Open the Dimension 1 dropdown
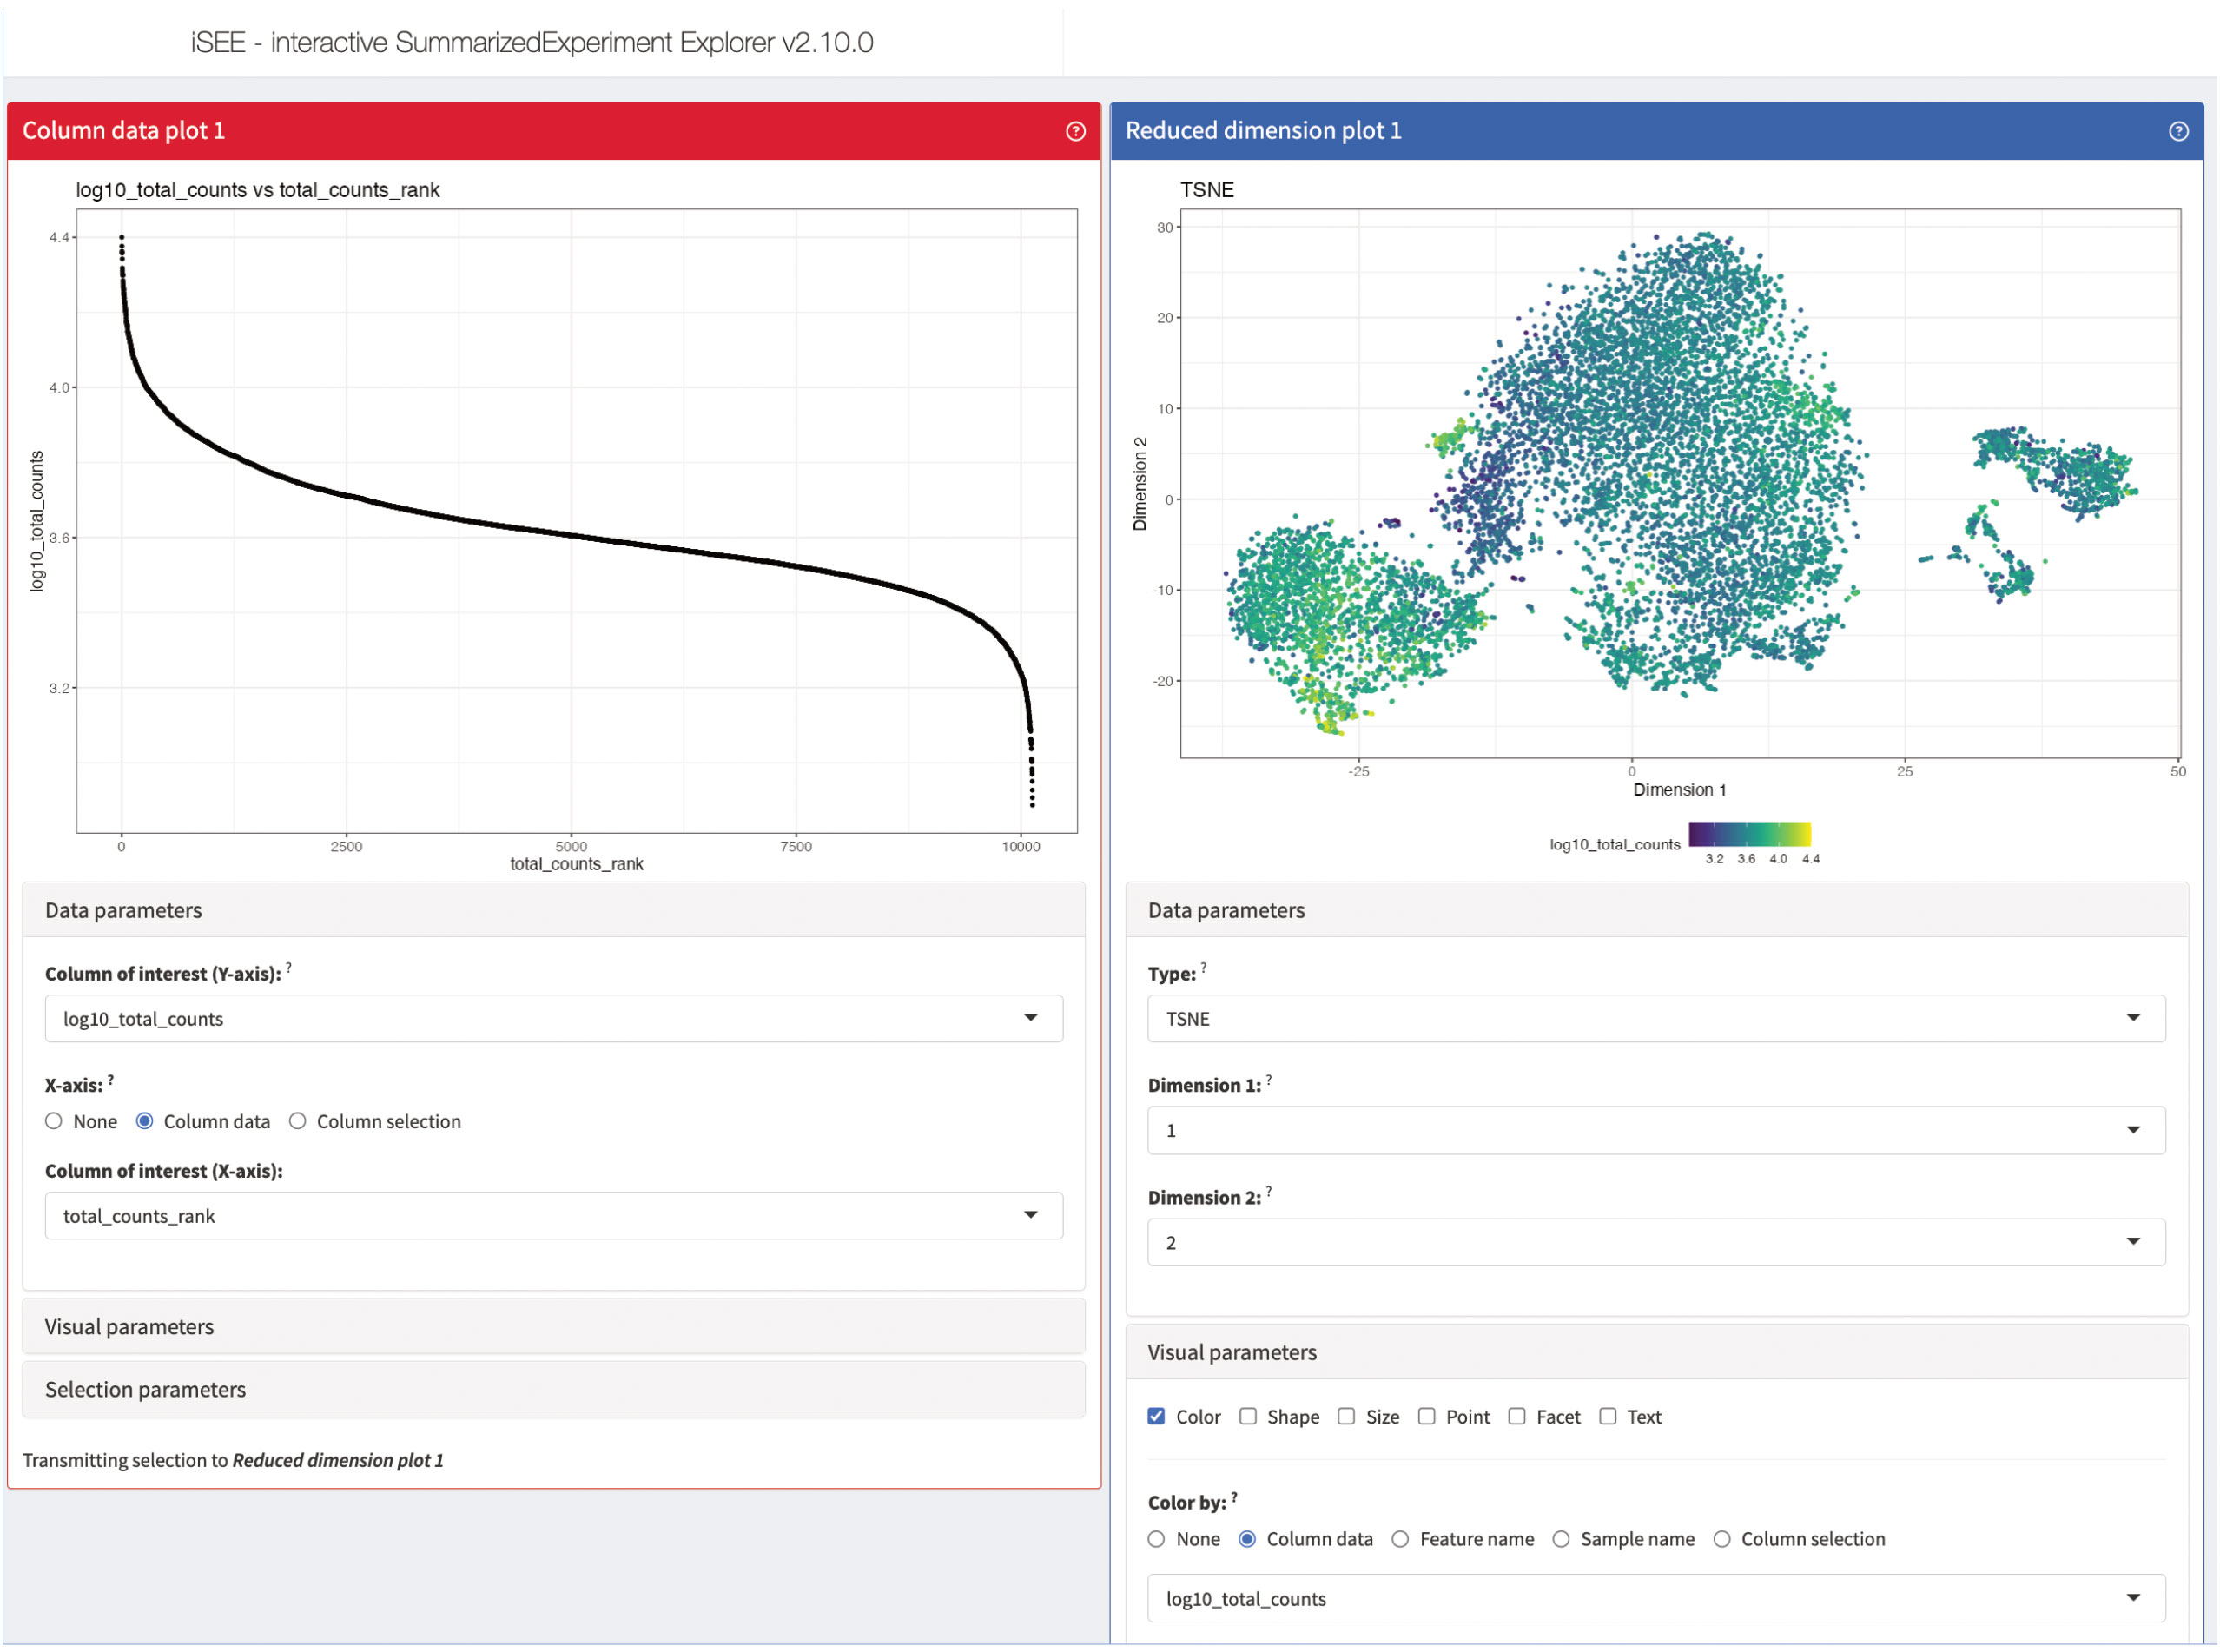 click(x=1657, y=1130)
